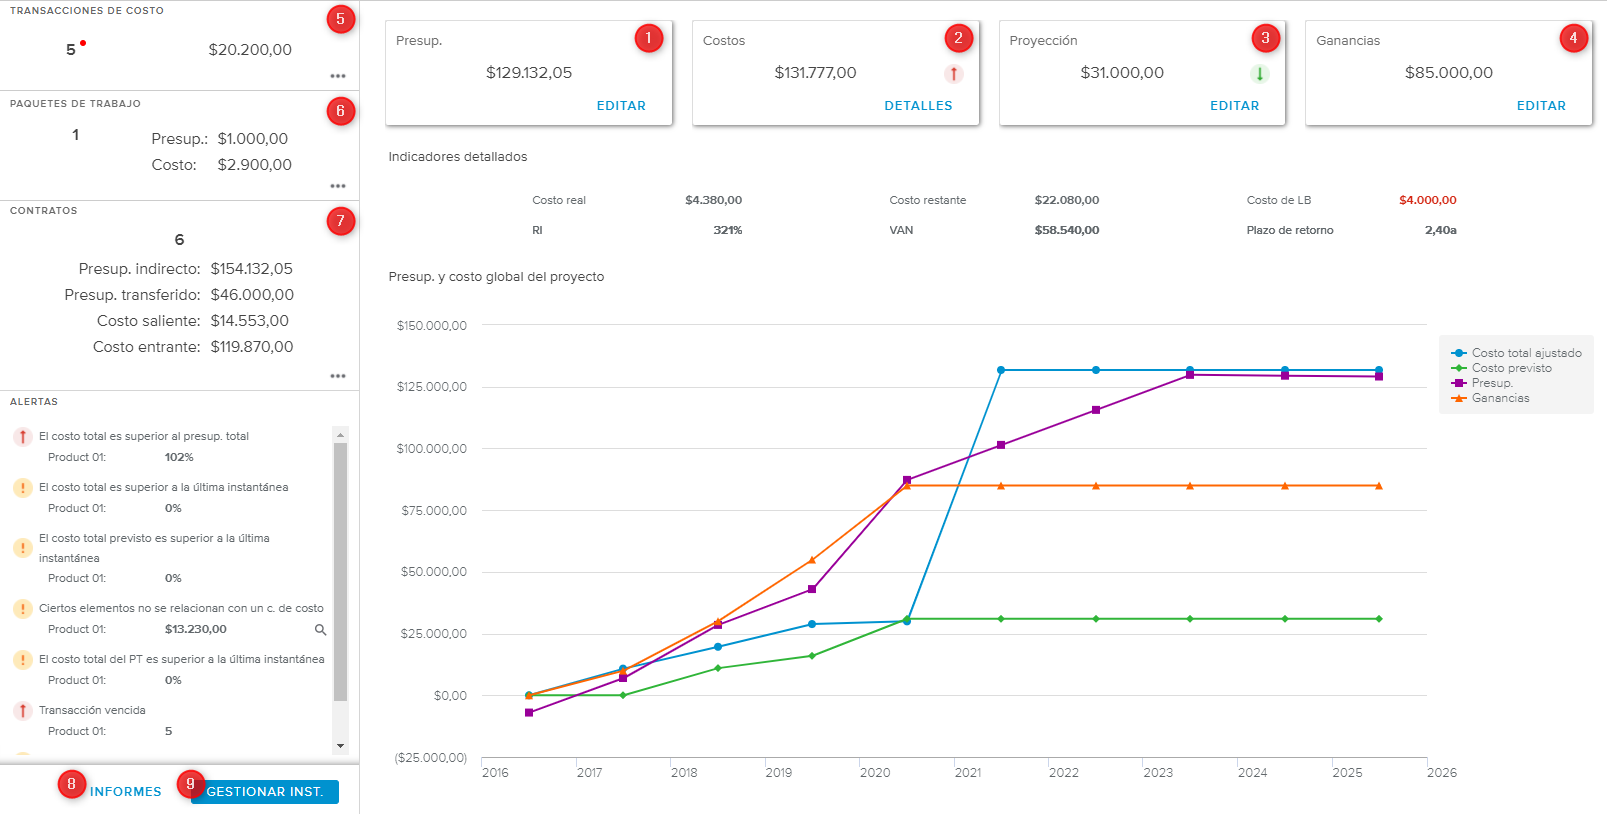
Task: Expand the Contratos three-dot menu
Action: tap(338, 376)
